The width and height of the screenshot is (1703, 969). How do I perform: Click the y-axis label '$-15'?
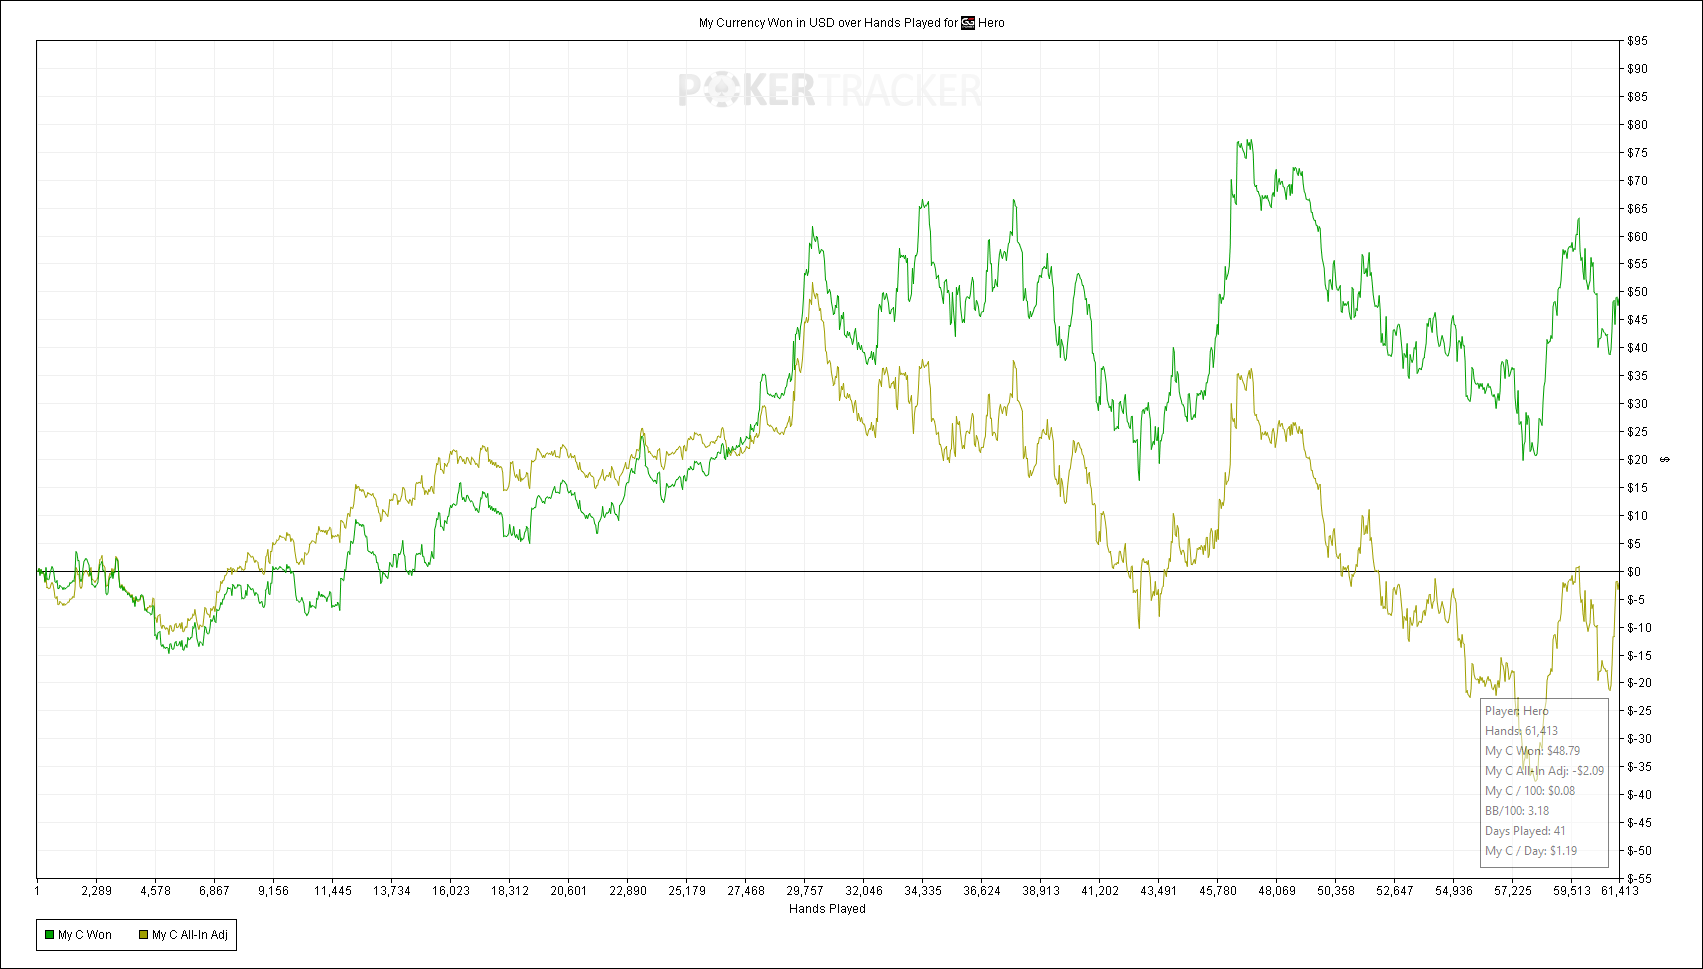pos(1640,656)
